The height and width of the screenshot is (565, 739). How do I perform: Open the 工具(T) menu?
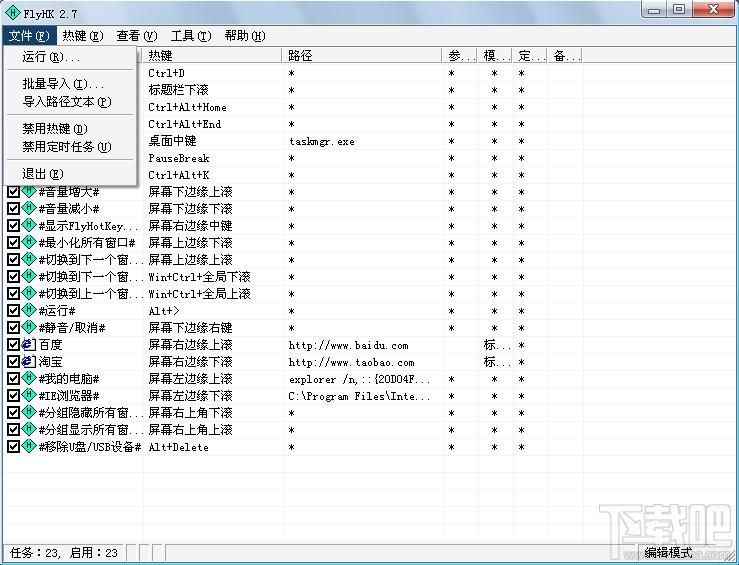tap(191, 36)
